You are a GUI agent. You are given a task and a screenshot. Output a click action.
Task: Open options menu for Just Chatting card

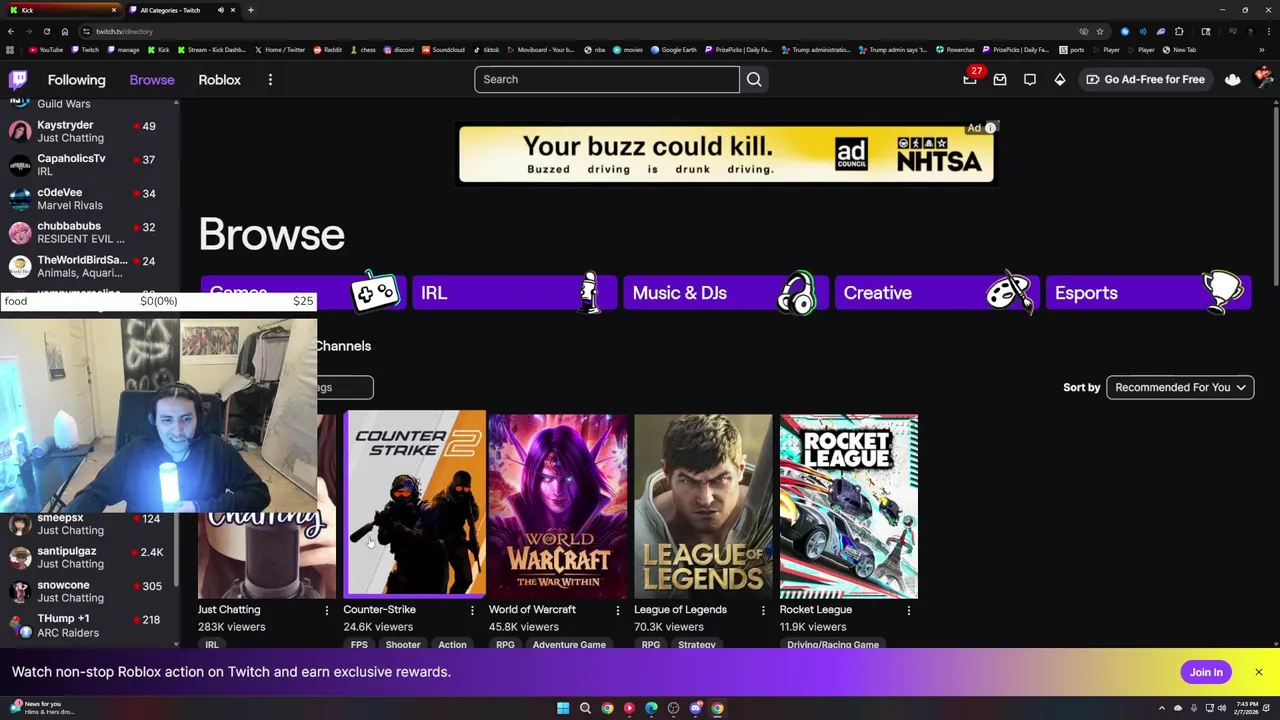[326, 610]
